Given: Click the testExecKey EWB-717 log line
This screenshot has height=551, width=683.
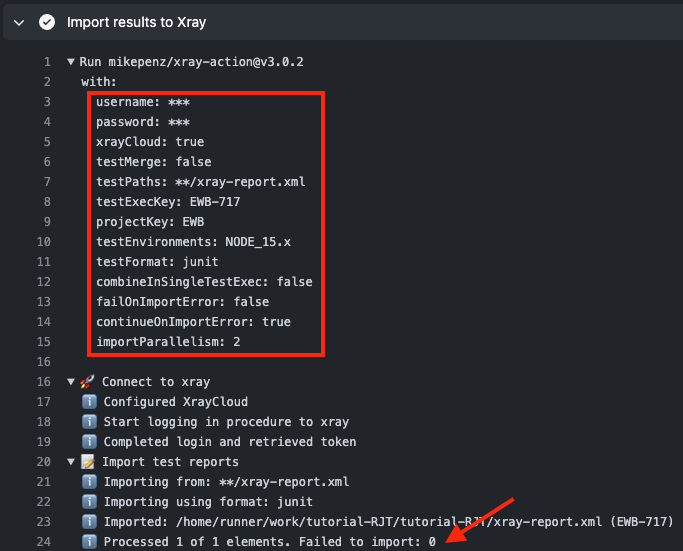Looking at the screenshot, I should click(x=168, y=202).
